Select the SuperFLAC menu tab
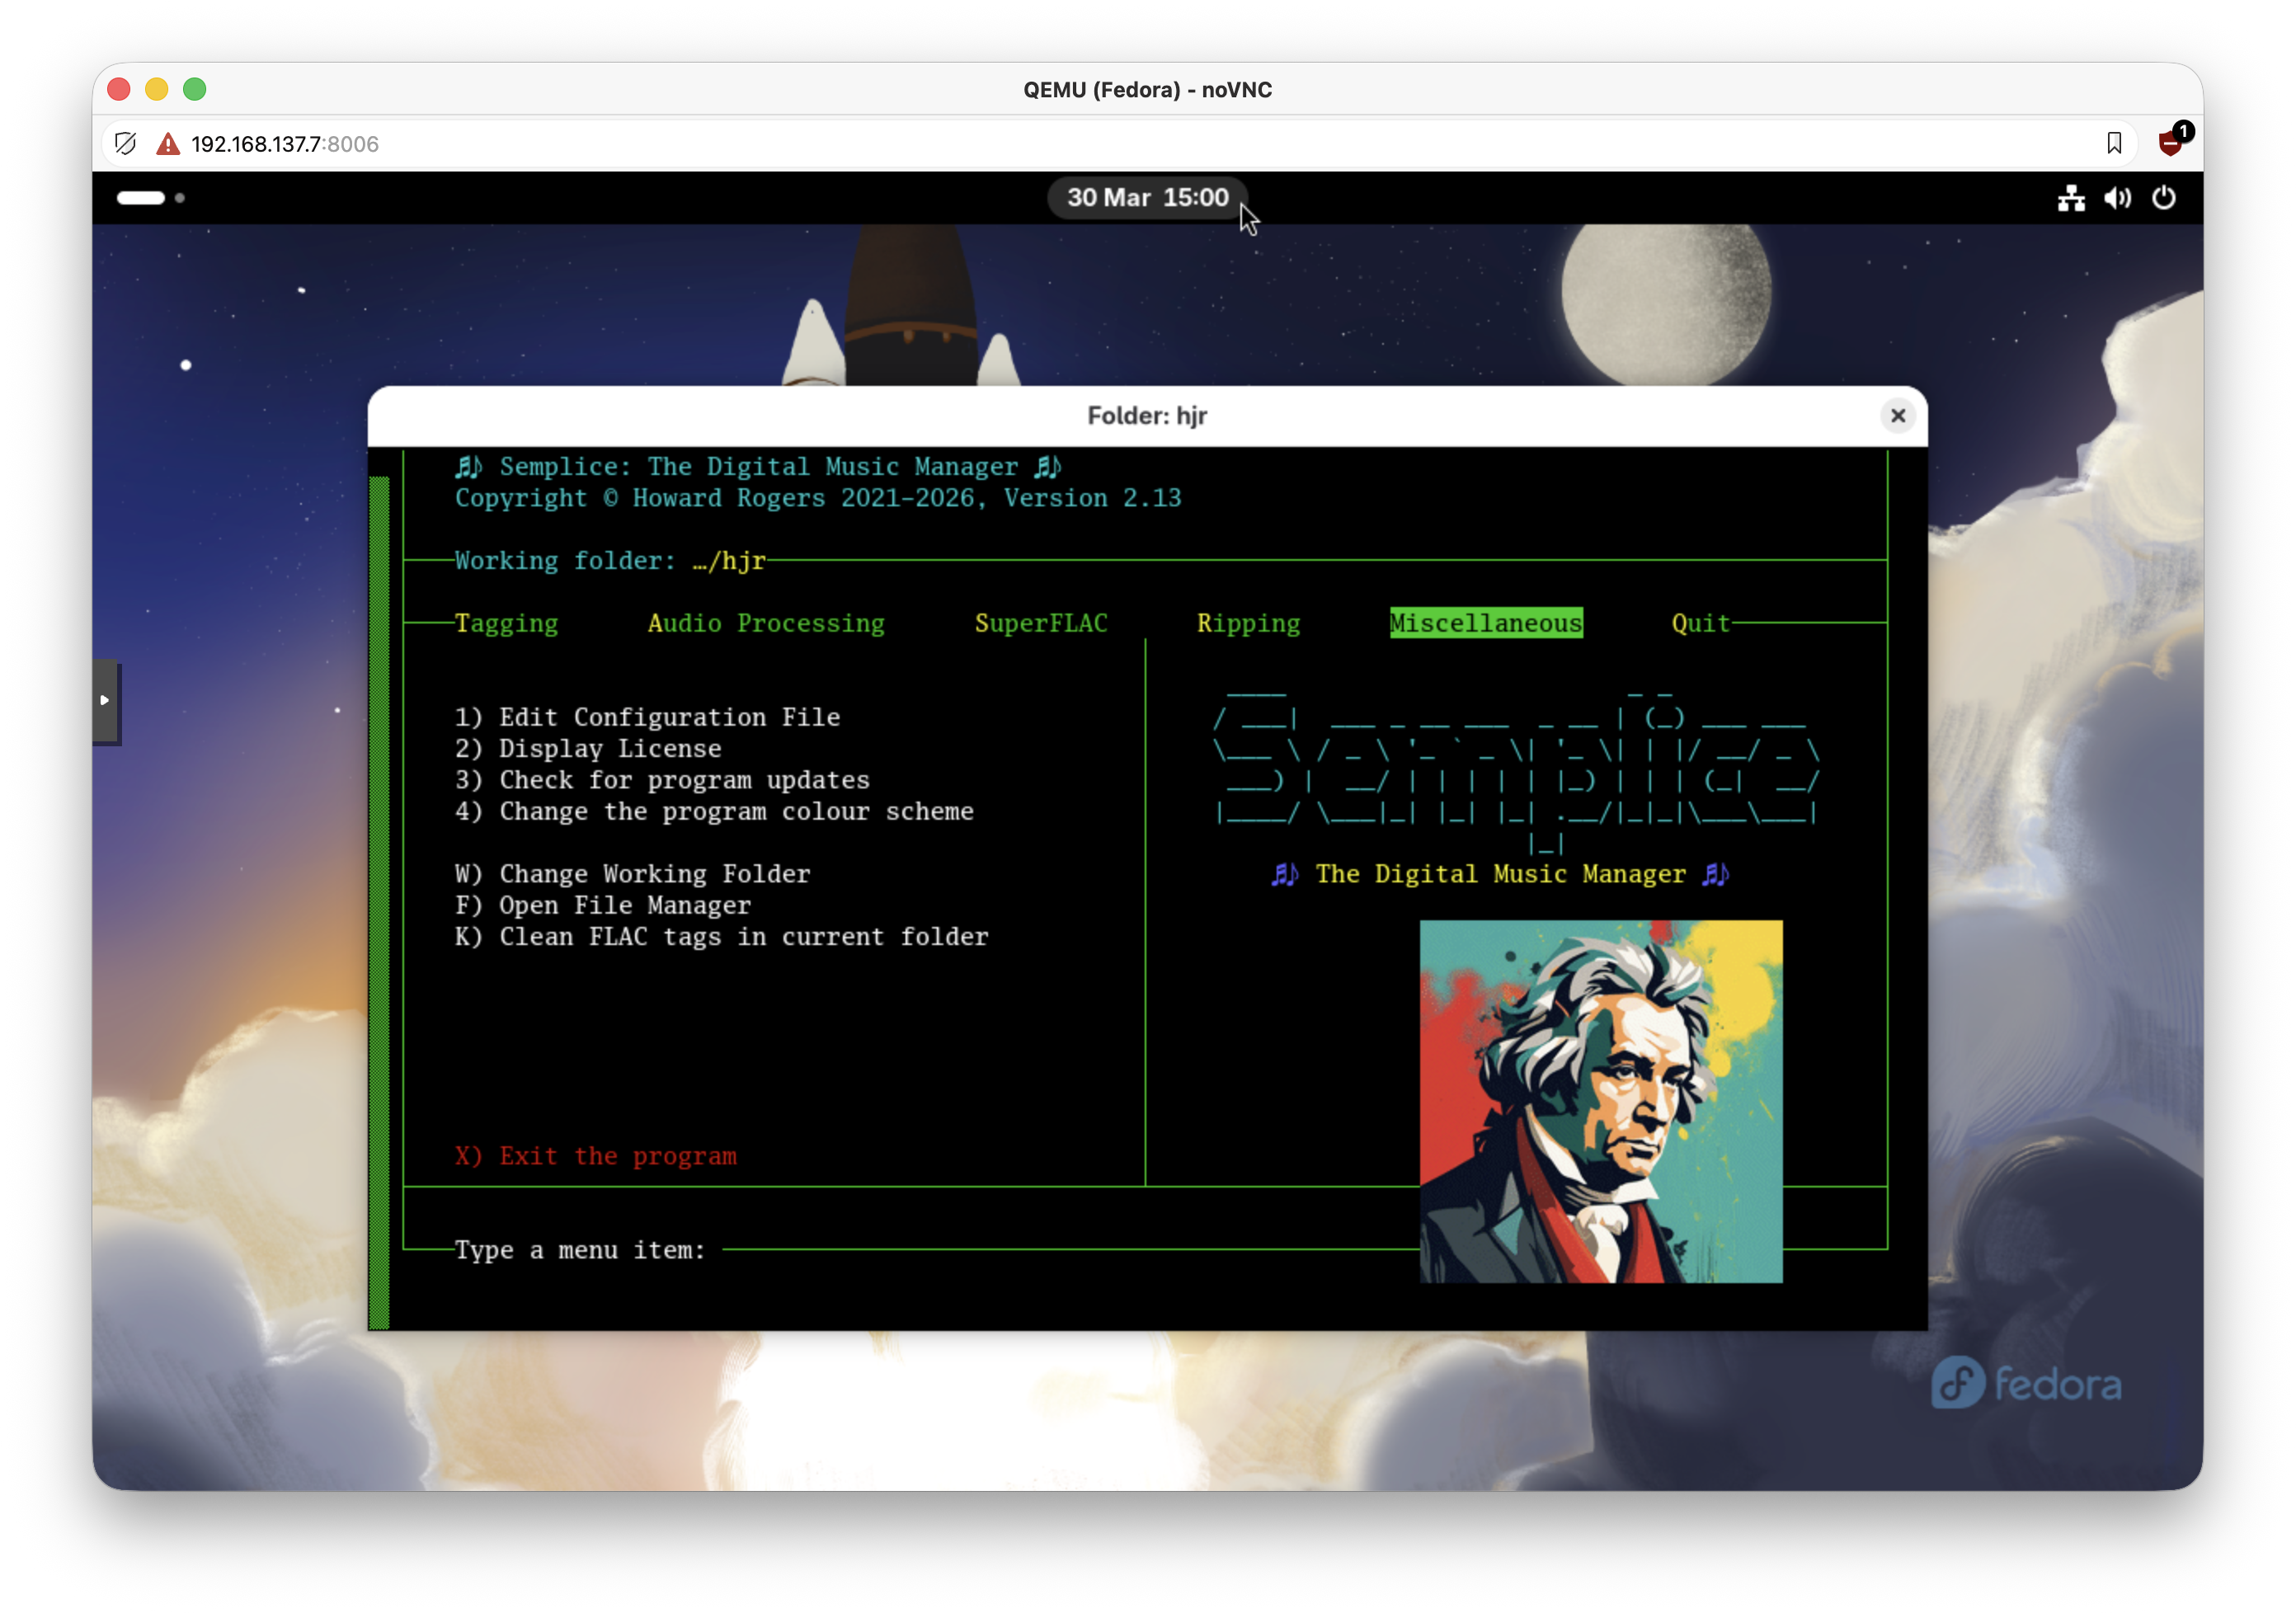This screenshot has width=2296, height=1613. [1040, 623]
